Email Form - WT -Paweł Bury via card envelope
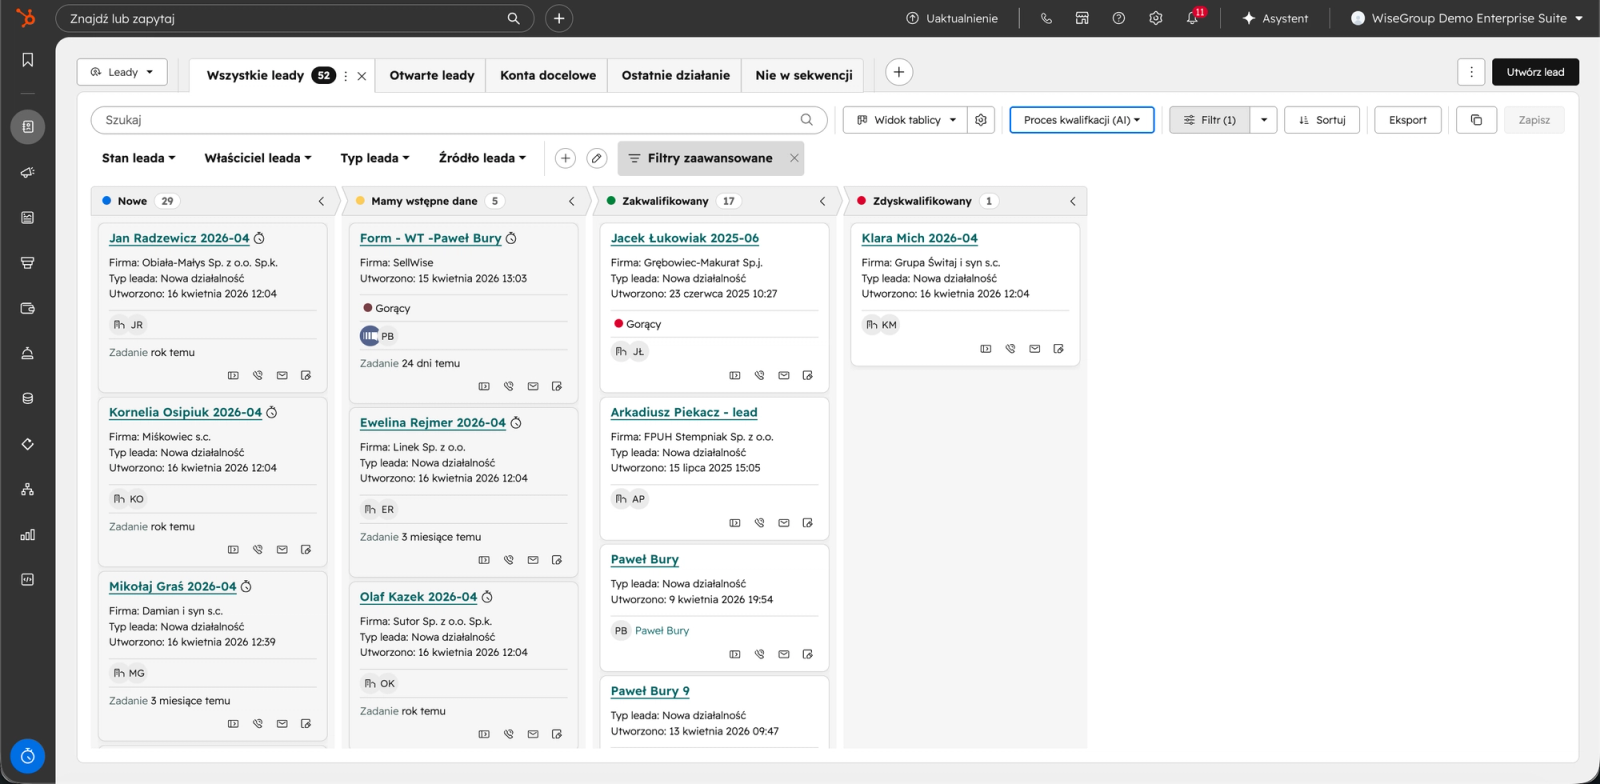 533,386
